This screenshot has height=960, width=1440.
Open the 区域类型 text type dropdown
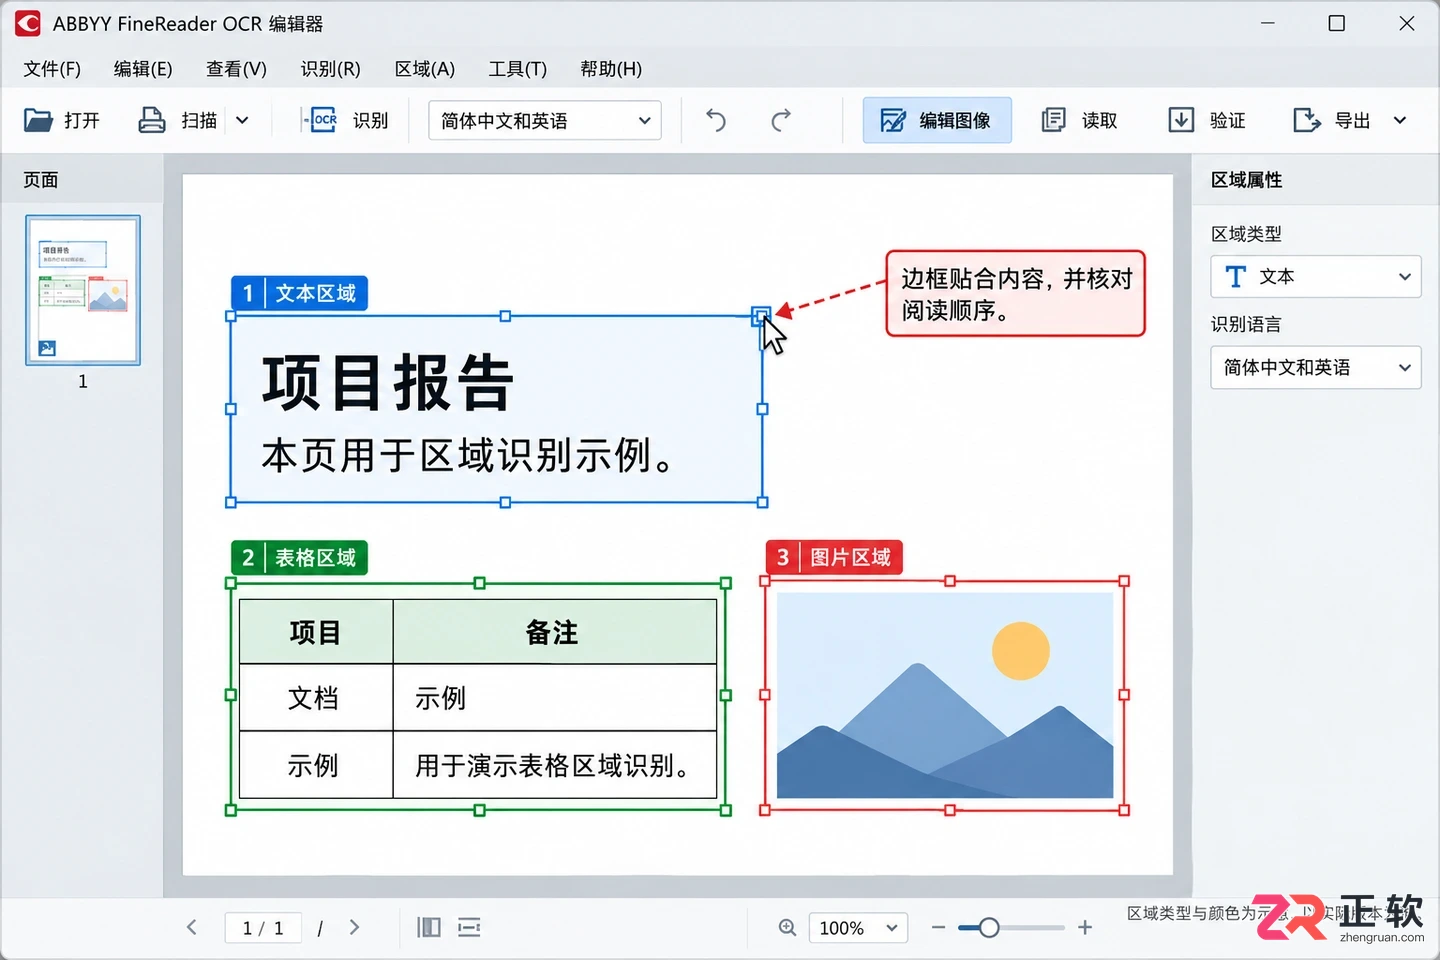pos(1315,276)
